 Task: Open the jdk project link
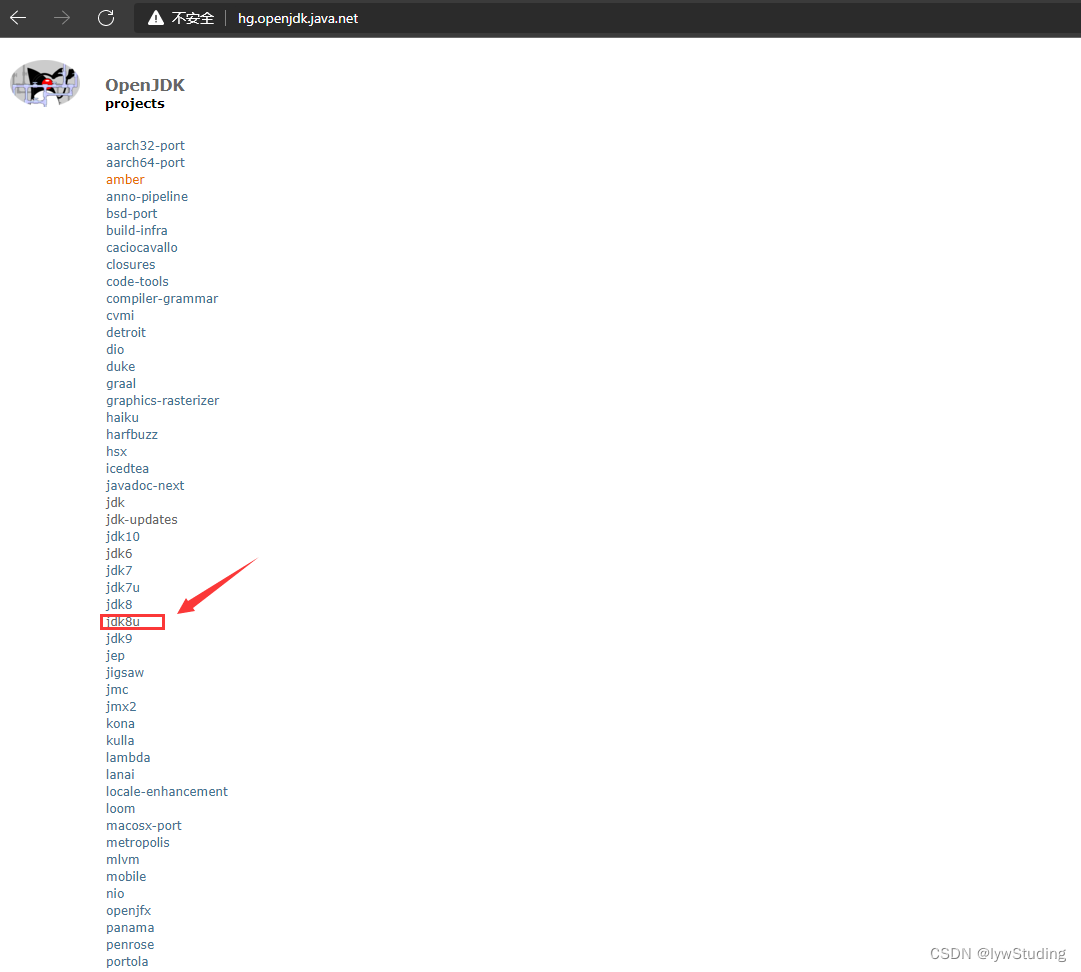(116, 503)
